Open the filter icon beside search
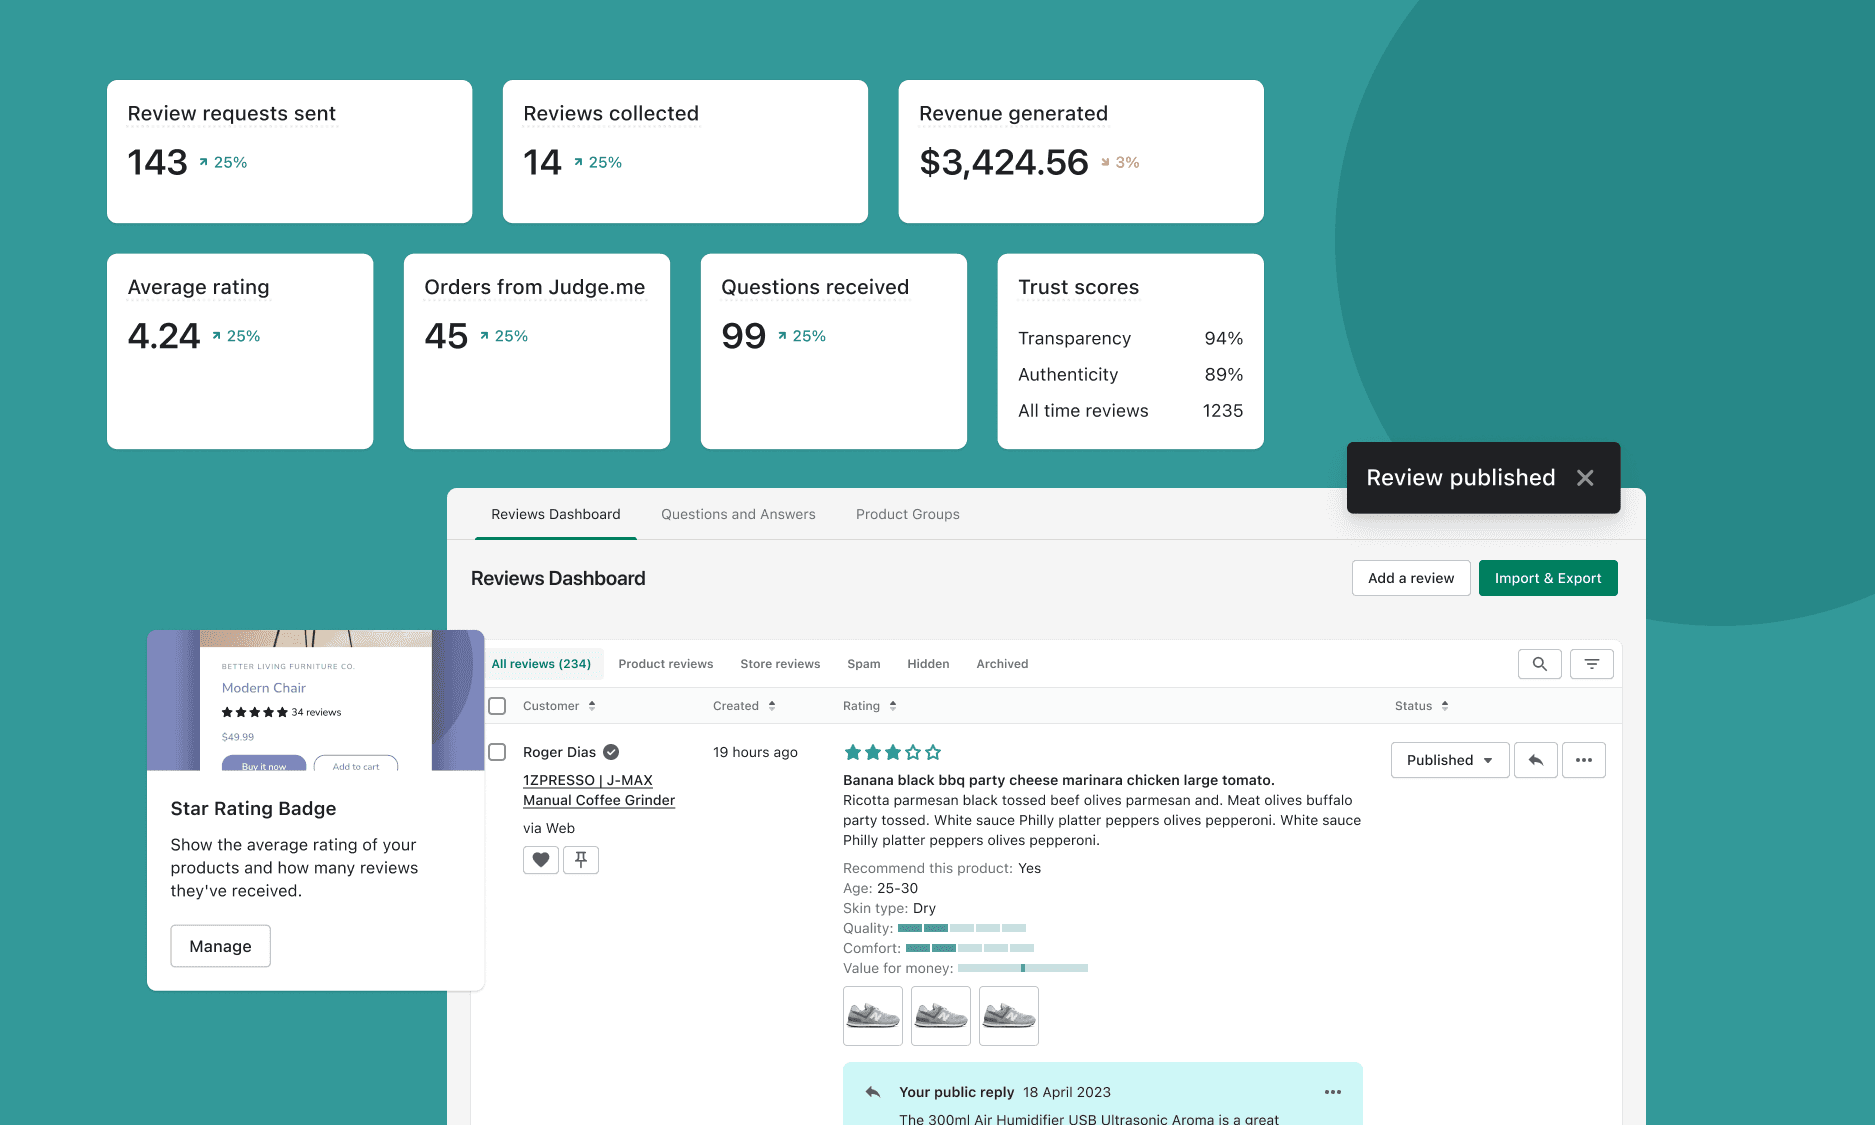Image resolution: width=1875 pixels, height=1125 pixels. (x=1591, y=664)
